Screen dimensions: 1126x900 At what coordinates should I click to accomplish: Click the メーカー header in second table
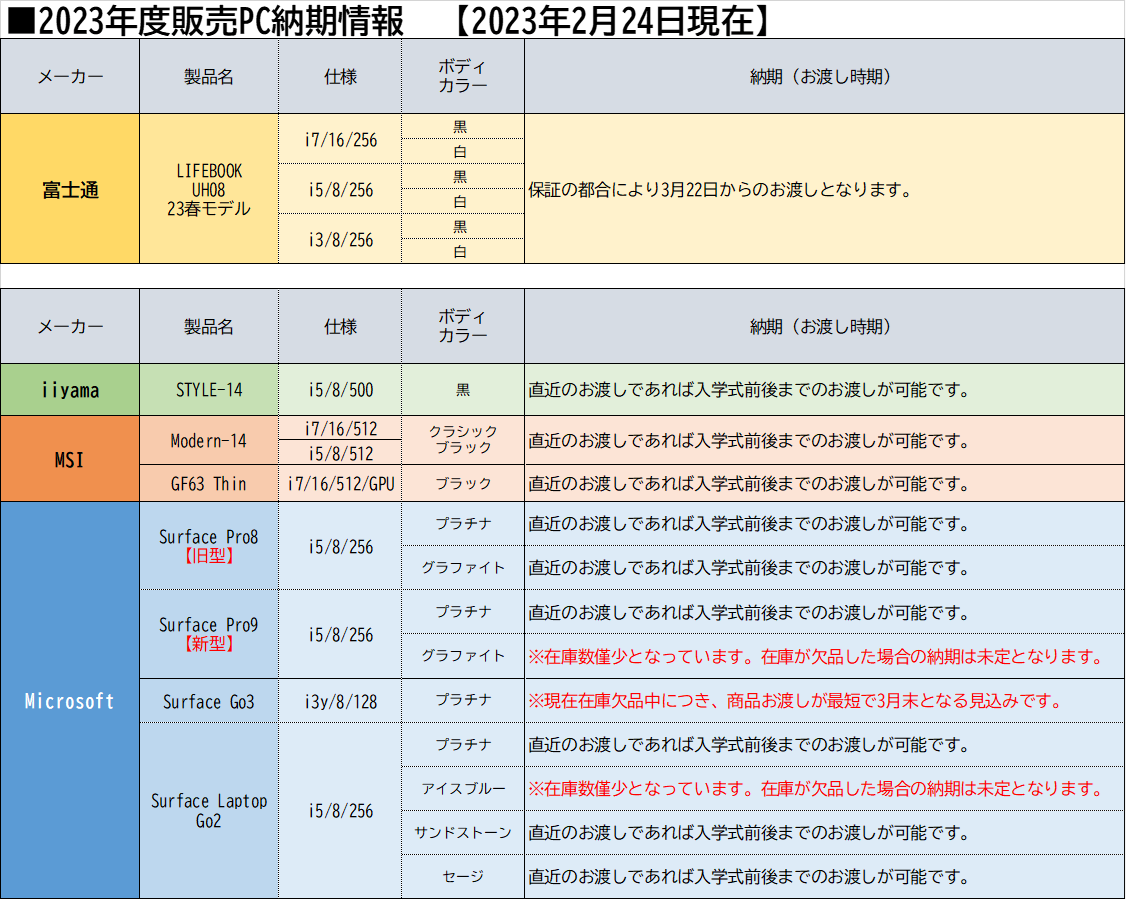point(70,326)
